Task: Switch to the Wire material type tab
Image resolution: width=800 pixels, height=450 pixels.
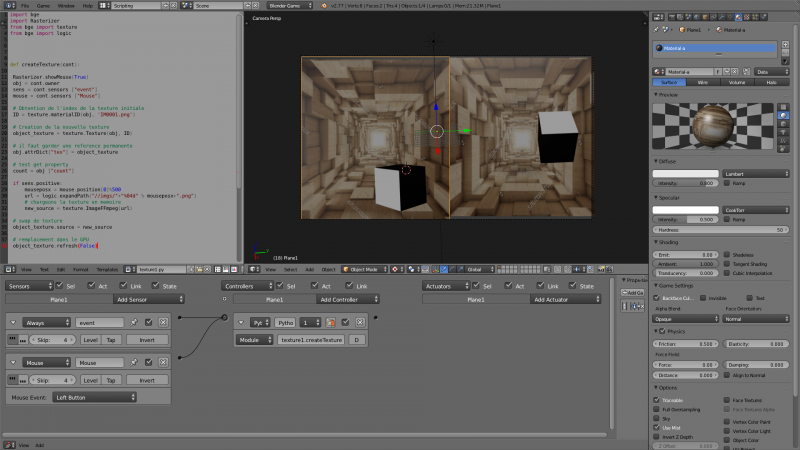Action: (703, 82)
